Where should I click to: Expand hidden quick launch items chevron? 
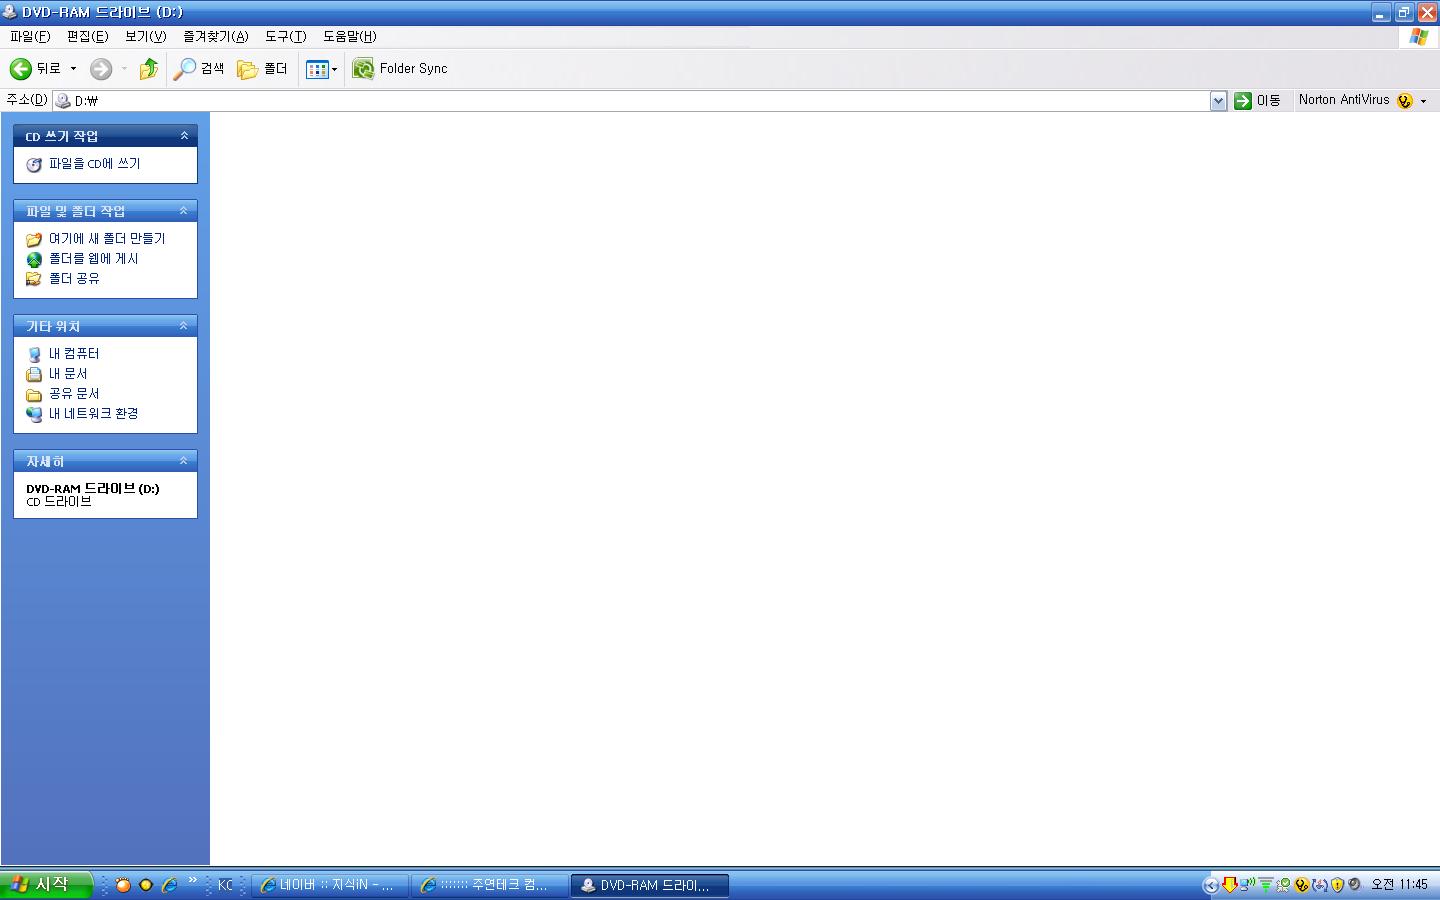click(x=193, y=880)
